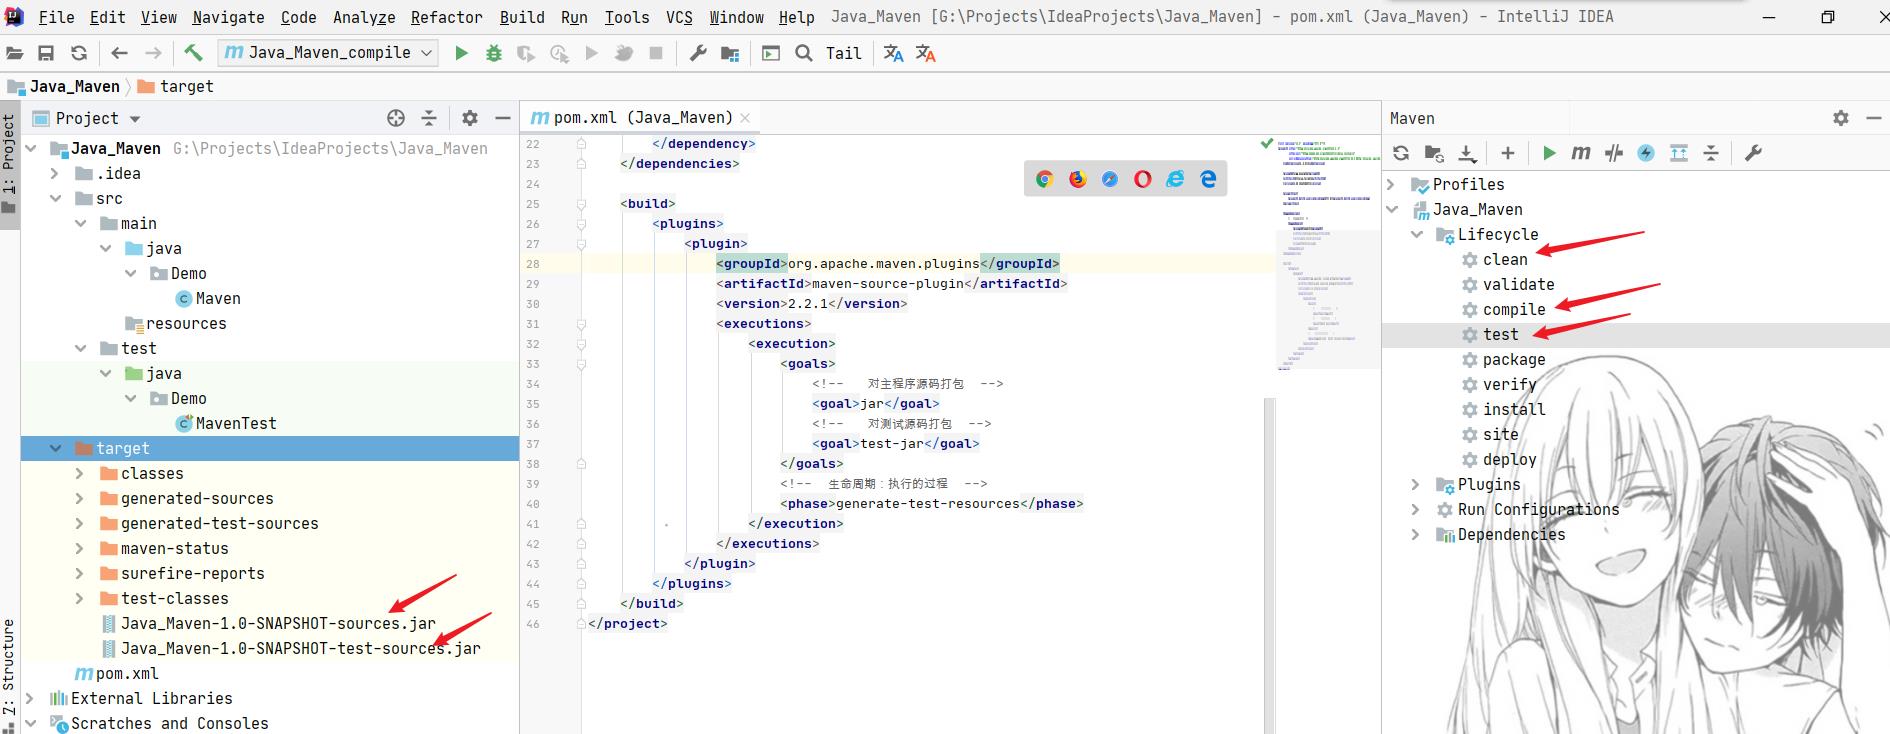1890x734 pixels.
Task: Toggle Offline Mode in Maven toolbar
Action: pyautogui.click(x=1613, y=153)
